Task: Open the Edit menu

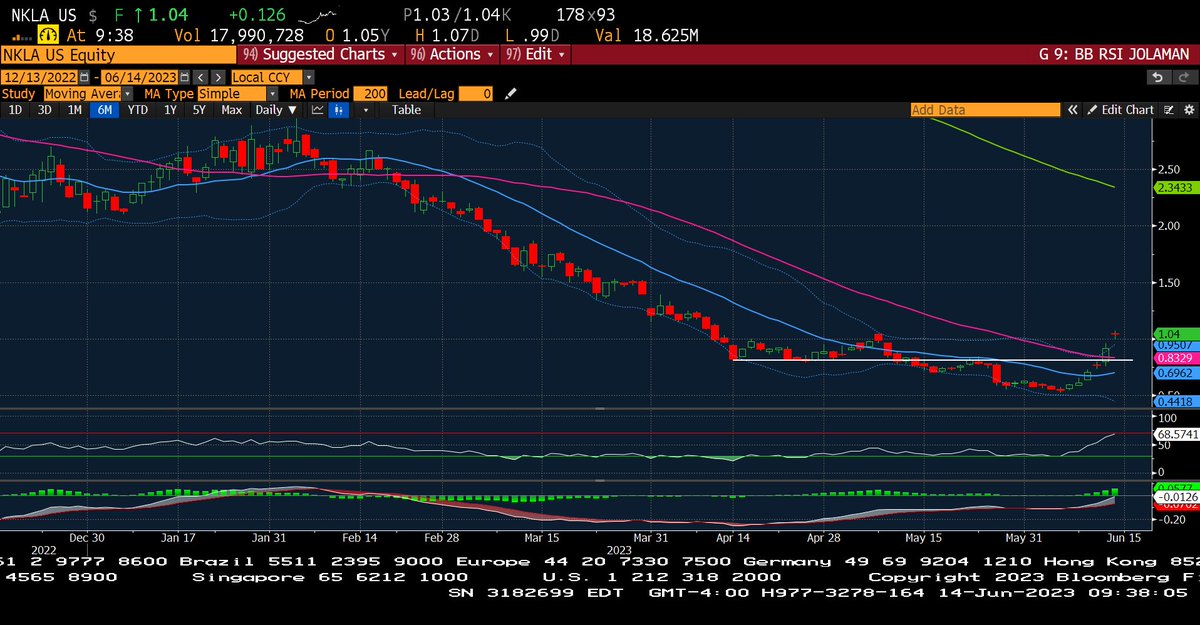Action: (533, 54)
